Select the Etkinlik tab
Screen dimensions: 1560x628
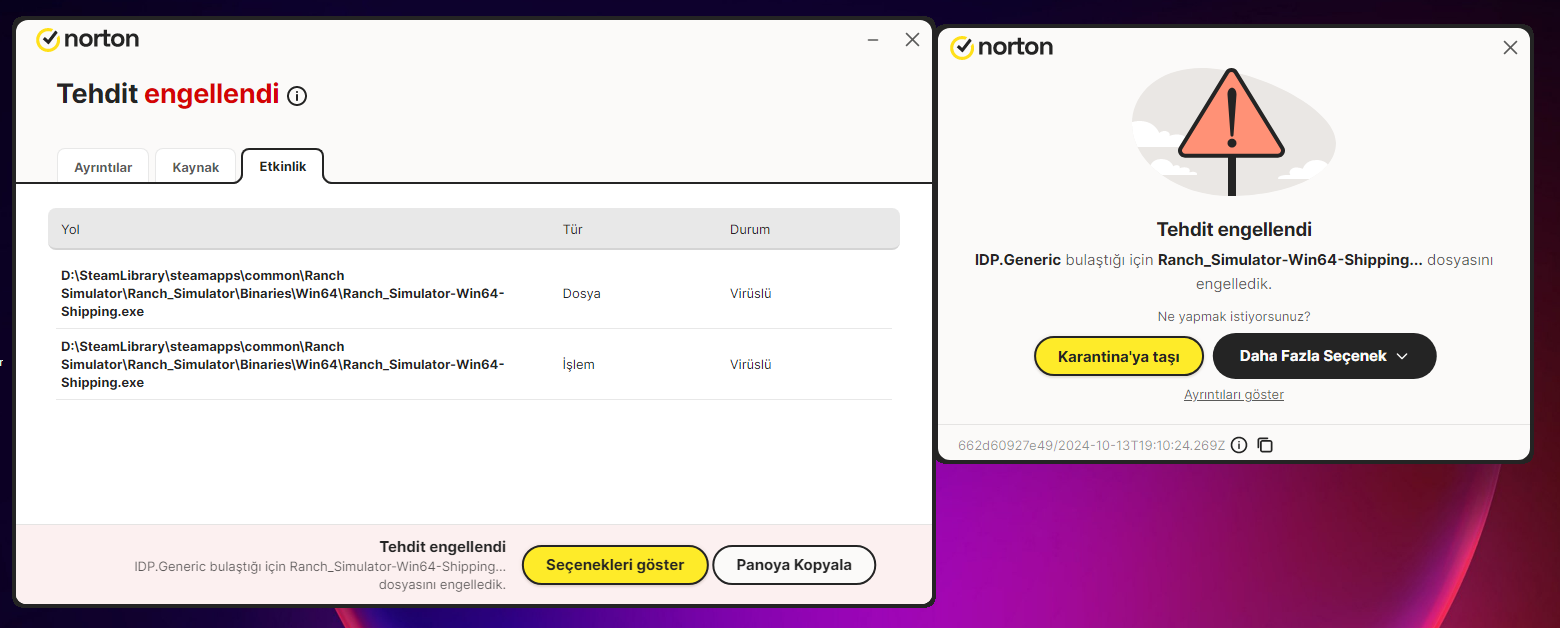283,166
